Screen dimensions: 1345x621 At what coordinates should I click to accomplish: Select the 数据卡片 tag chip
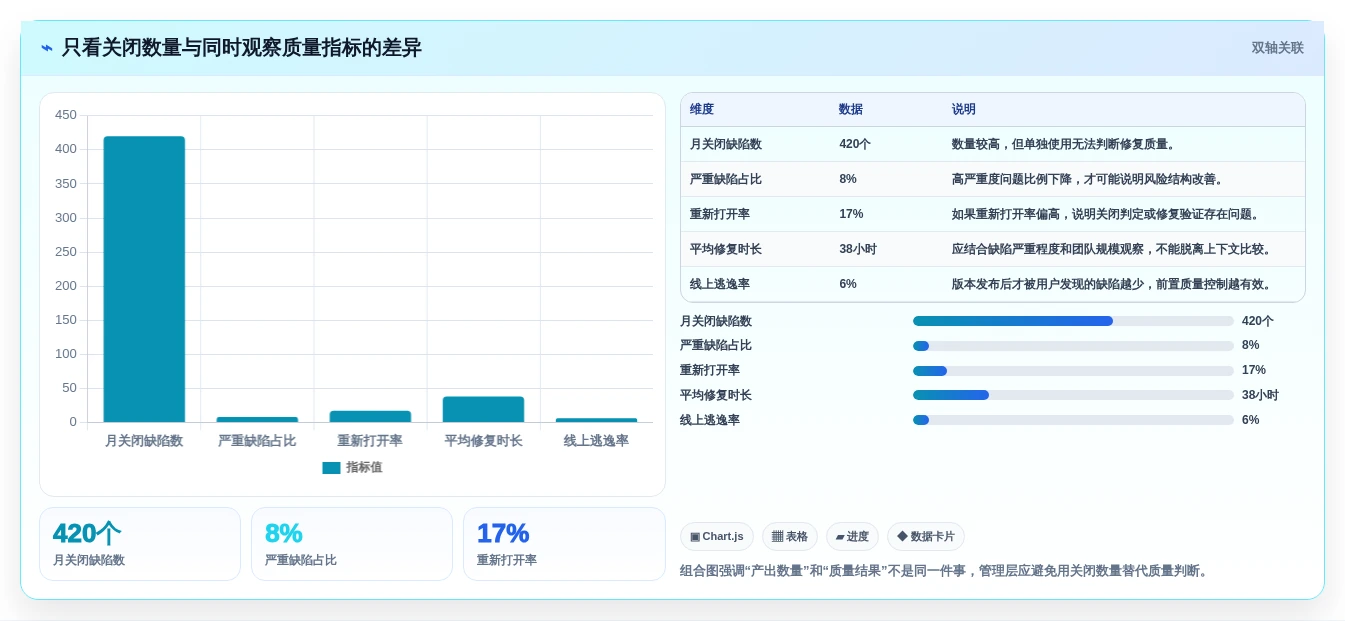926,537
